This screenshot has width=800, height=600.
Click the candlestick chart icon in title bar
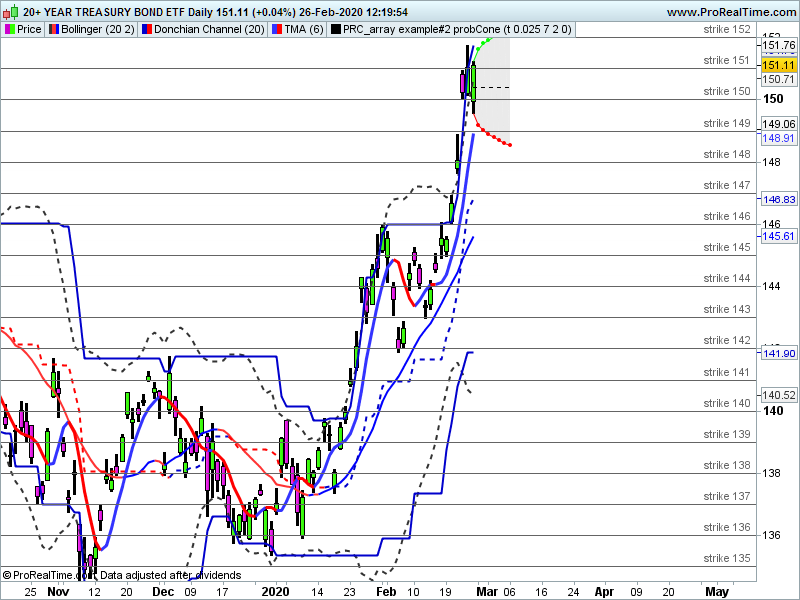pyautogui.click(x=11, y=11)
